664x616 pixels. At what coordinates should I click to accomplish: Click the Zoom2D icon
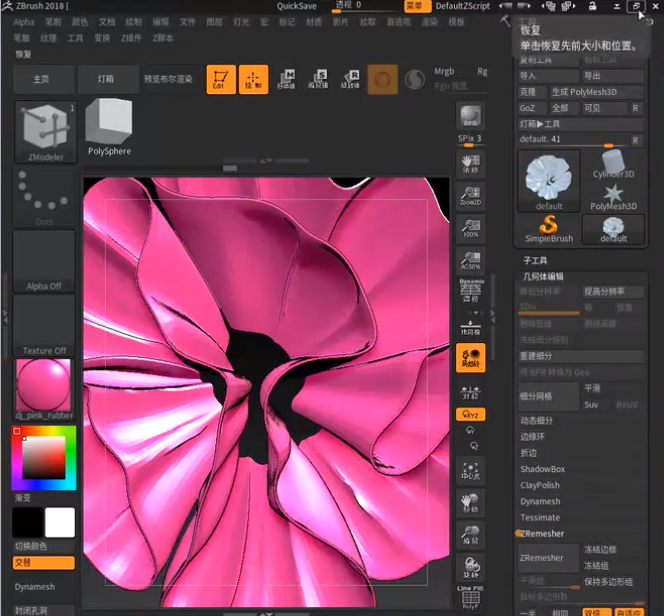pos(470,196)
